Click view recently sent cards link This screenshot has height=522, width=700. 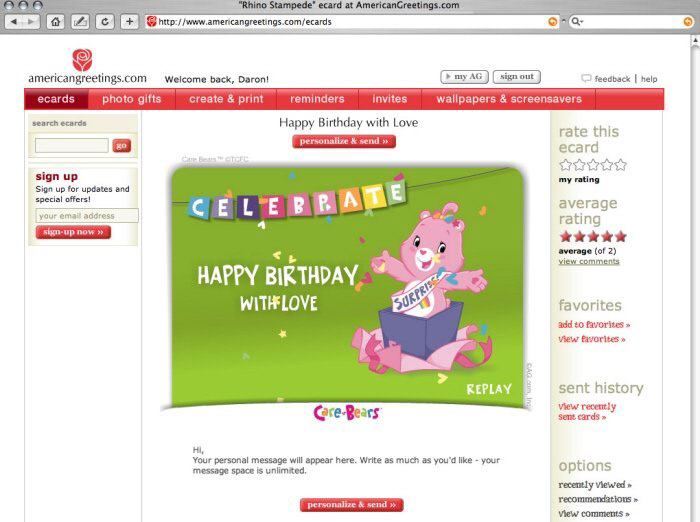tap(587, 411)
